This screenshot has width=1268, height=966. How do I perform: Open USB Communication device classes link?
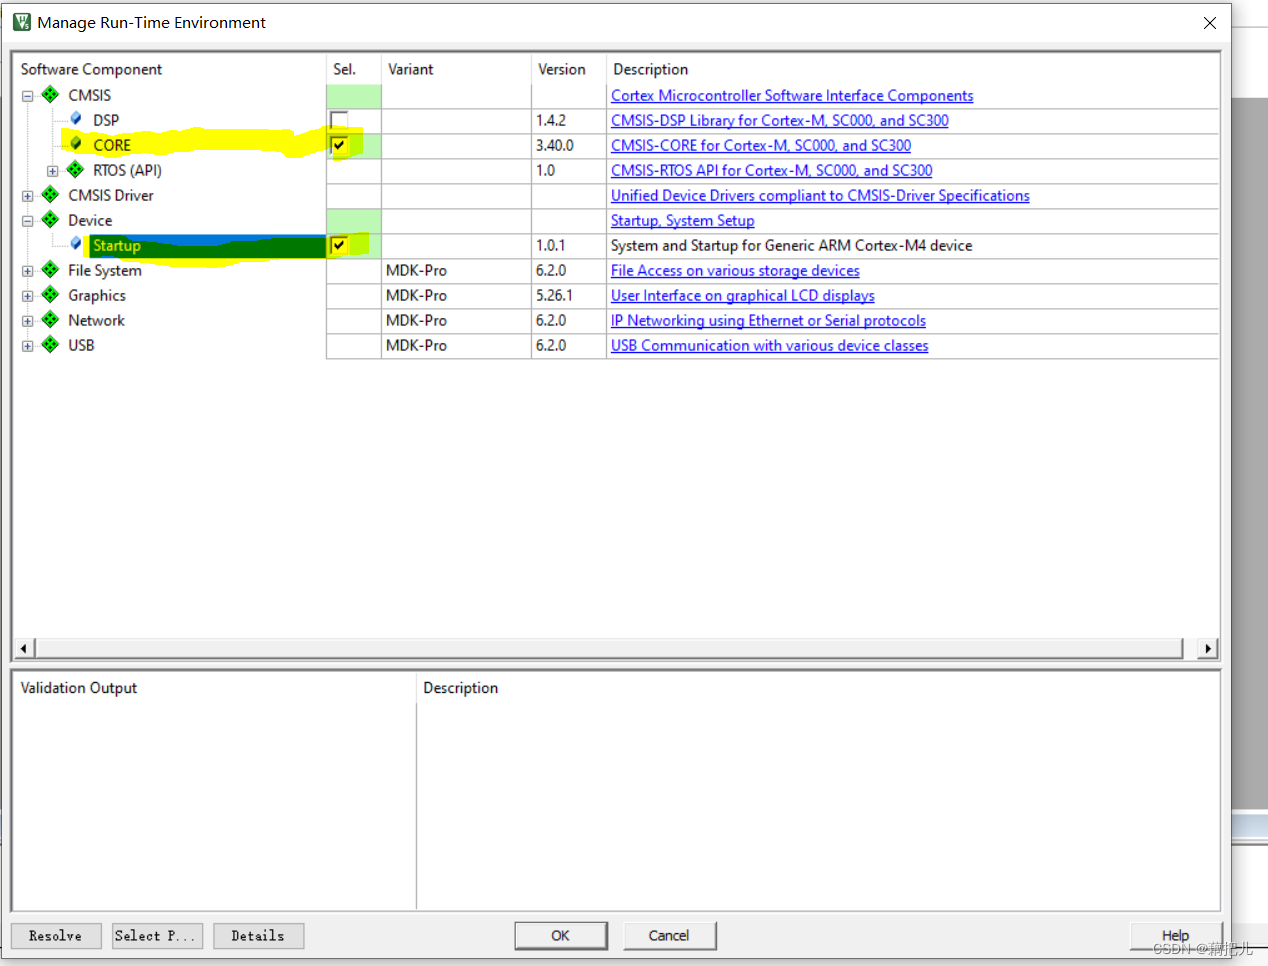[770, 345]
